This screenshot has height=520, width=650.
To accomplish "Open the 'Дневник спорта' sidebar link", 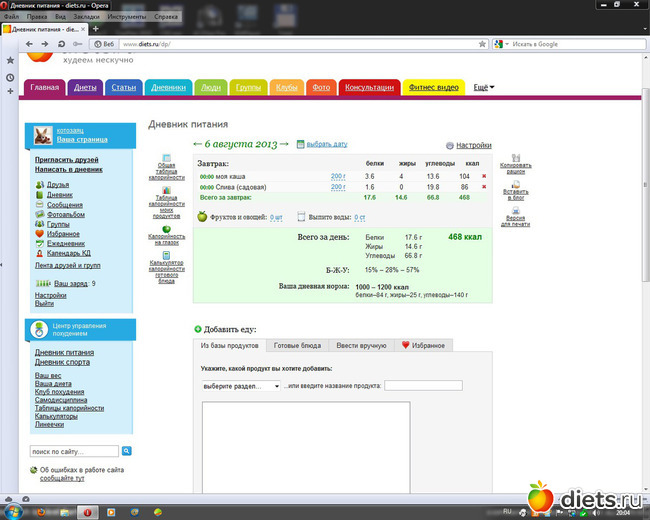I will [x=65, y=362].
